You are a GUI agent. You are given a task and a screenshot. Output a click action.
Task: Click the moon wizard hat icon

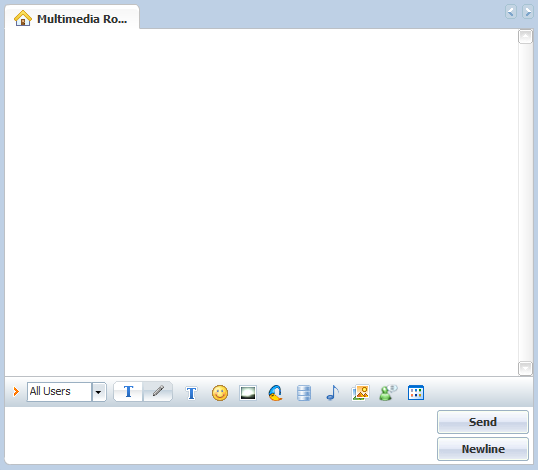click(276, 393)
